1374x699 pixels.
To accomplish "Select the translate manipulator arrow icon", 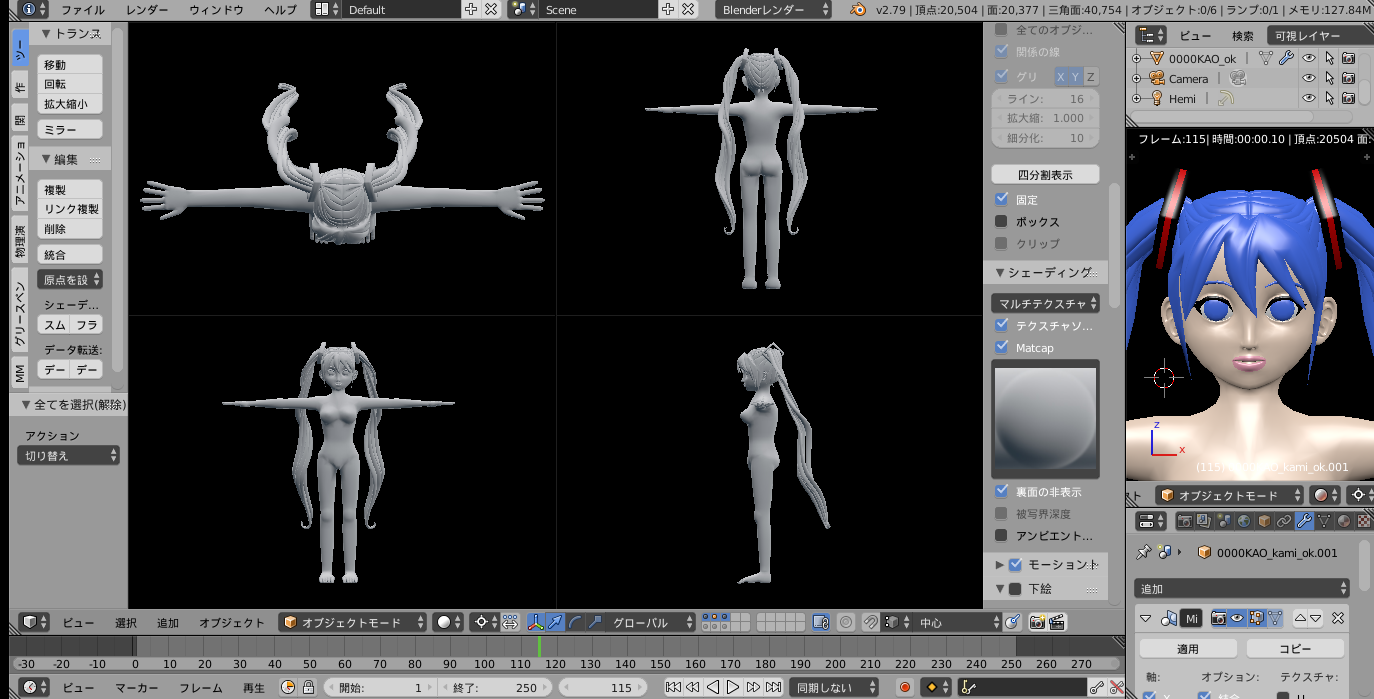I will pyautogui.click(x=555, y=622).
